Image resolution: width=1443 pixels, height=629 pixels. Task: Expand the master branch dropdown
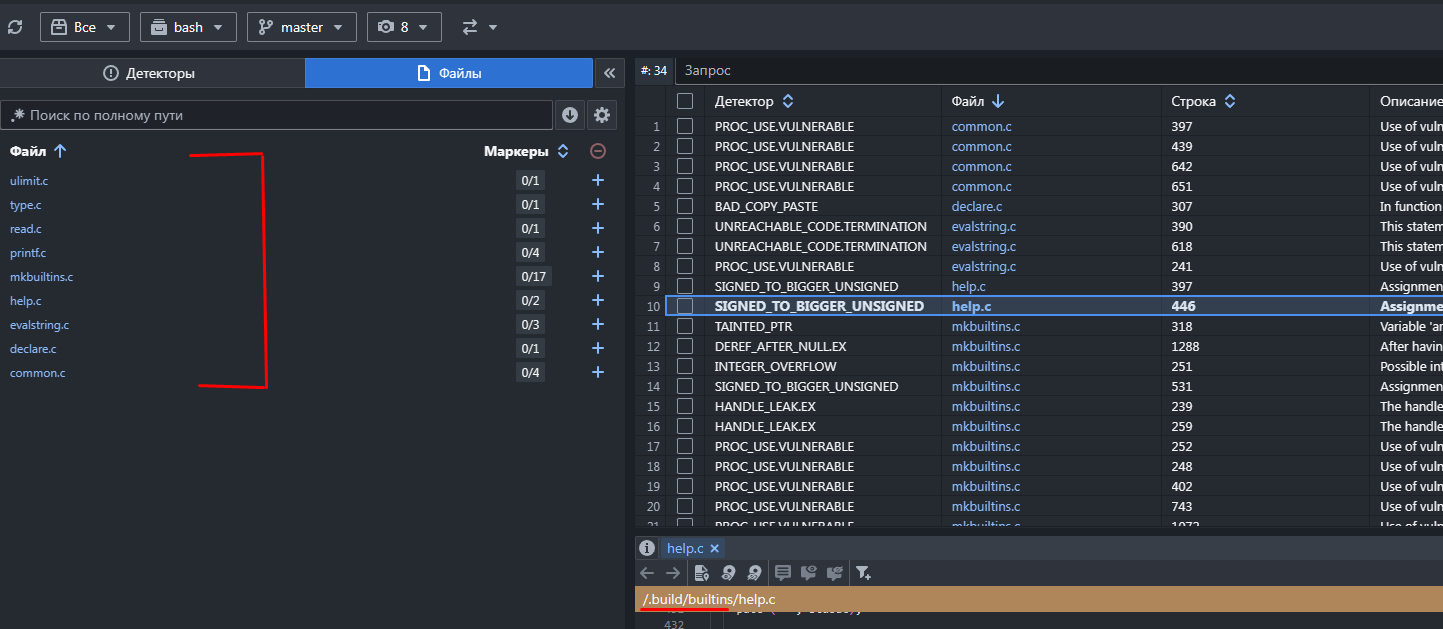click(x=301, y=27)
